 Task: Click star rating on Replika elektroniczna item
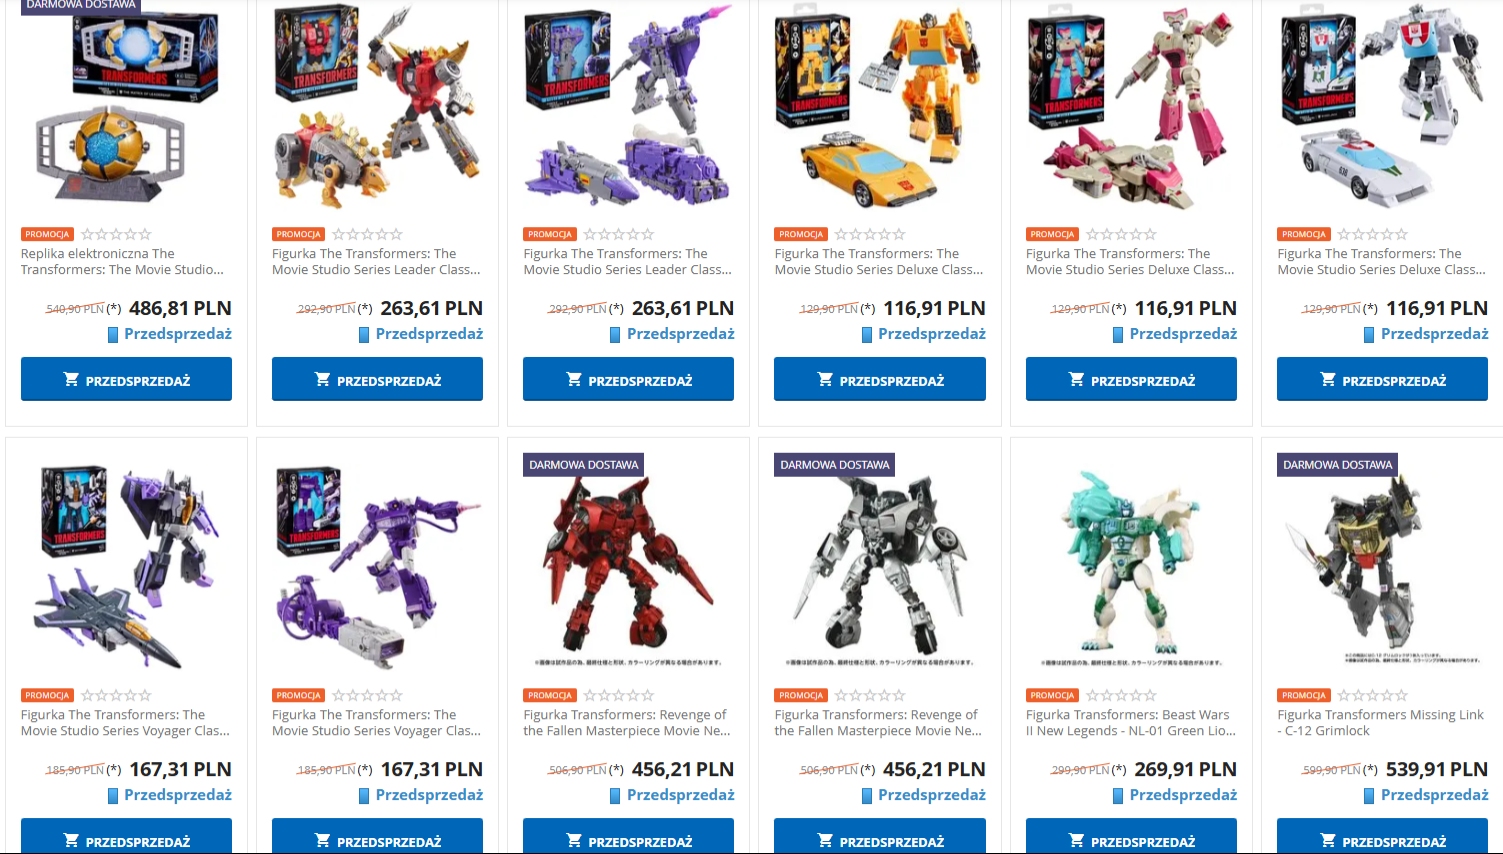pos(116,234)
